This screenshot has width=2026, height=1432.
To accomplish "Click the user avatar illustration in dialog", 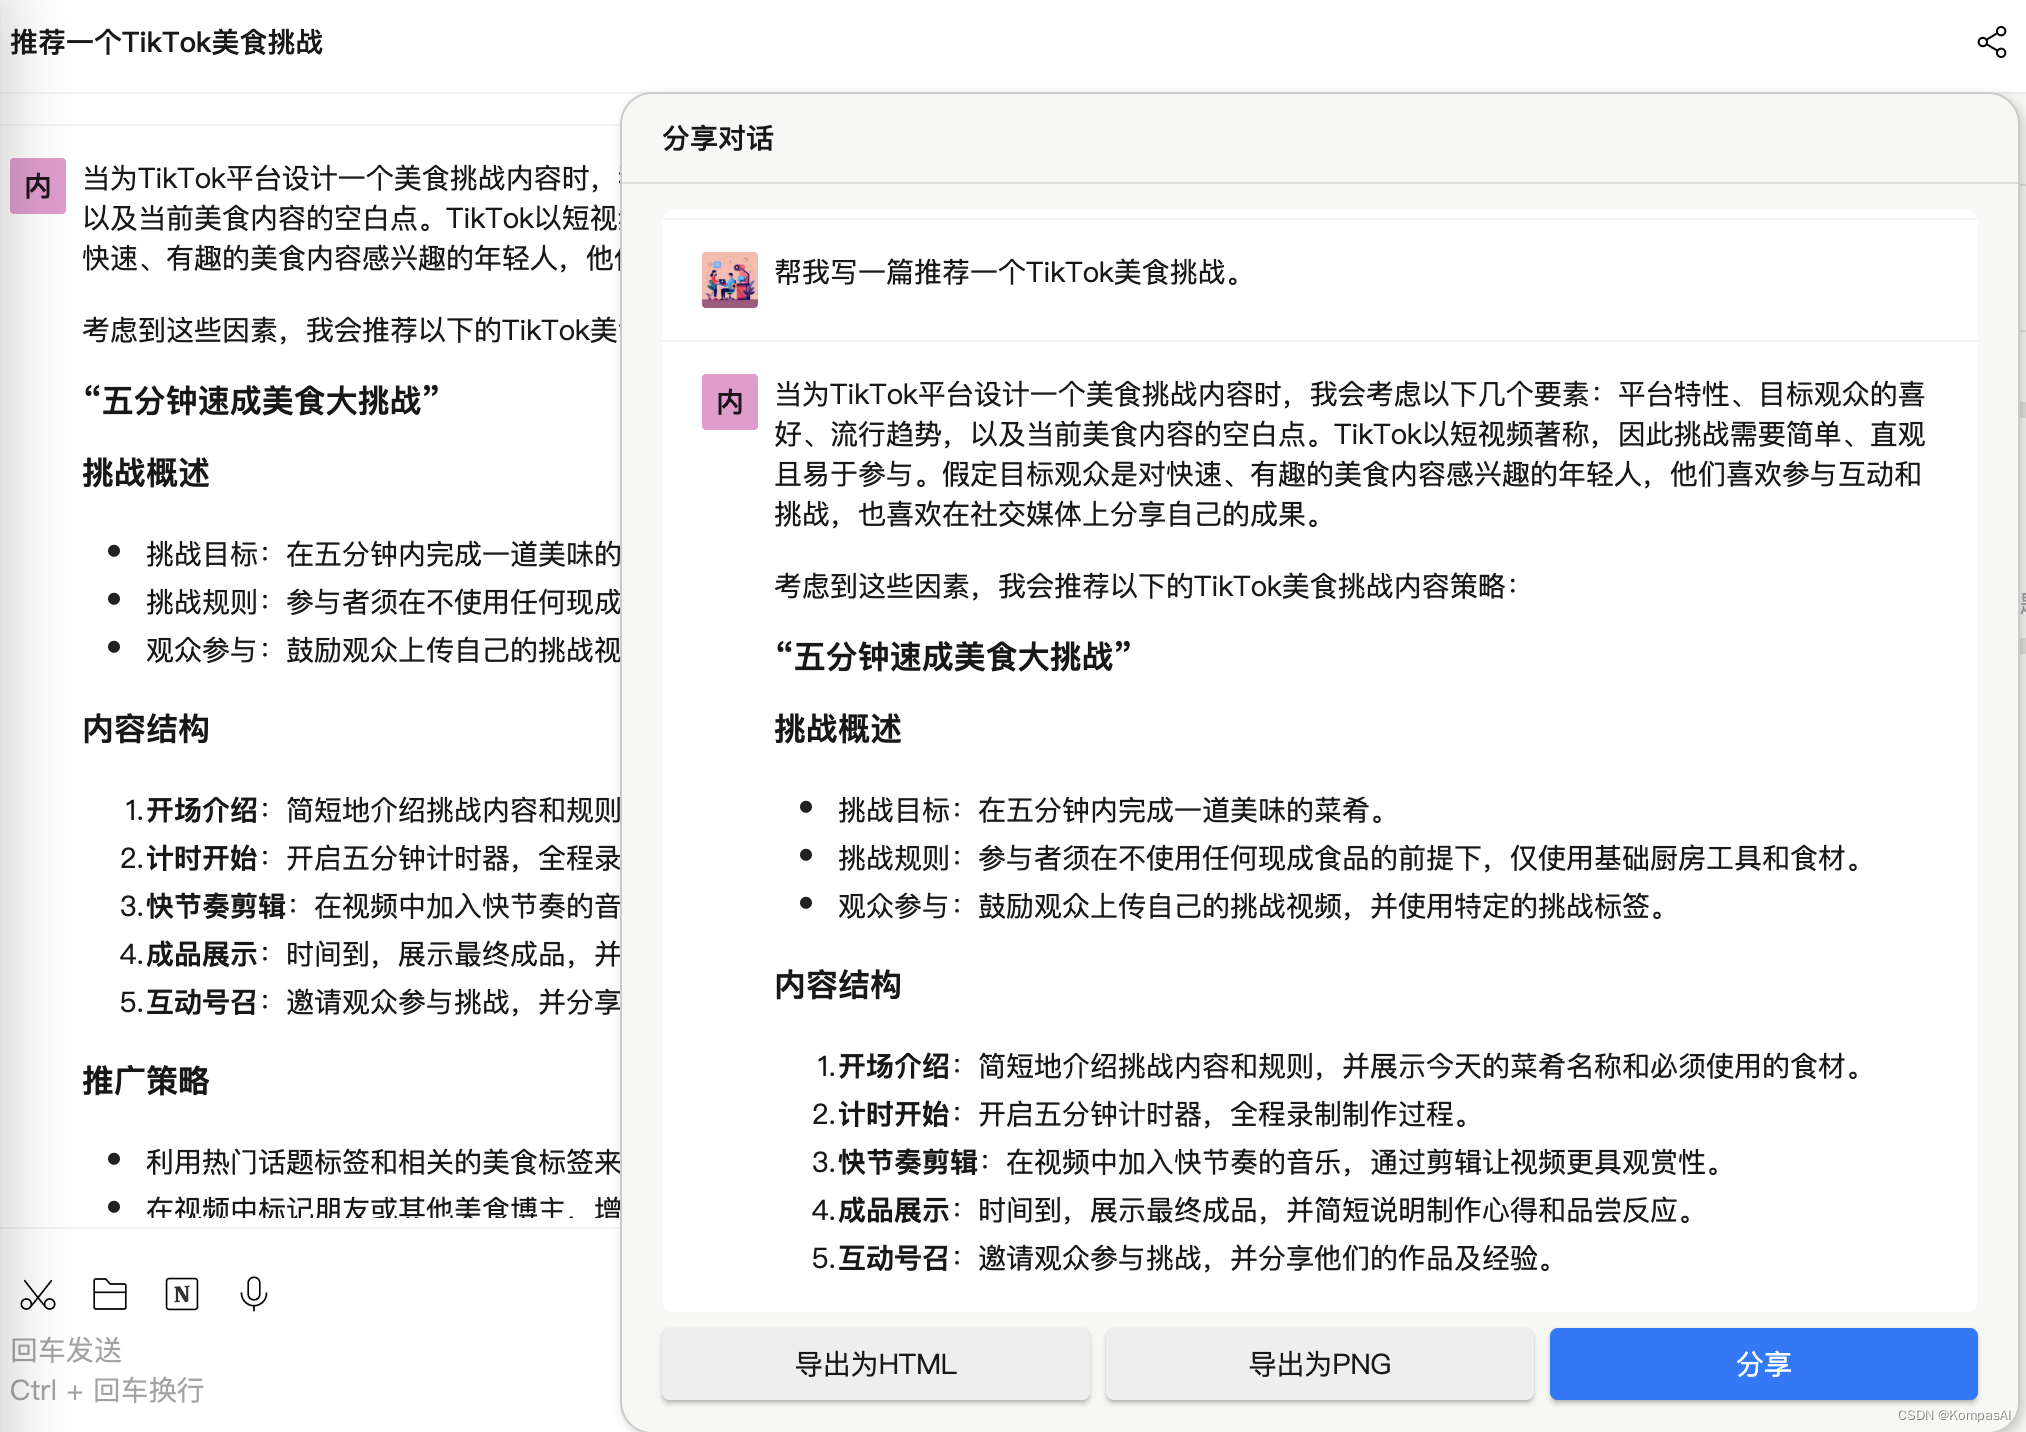I will click(x=729, y=279).
